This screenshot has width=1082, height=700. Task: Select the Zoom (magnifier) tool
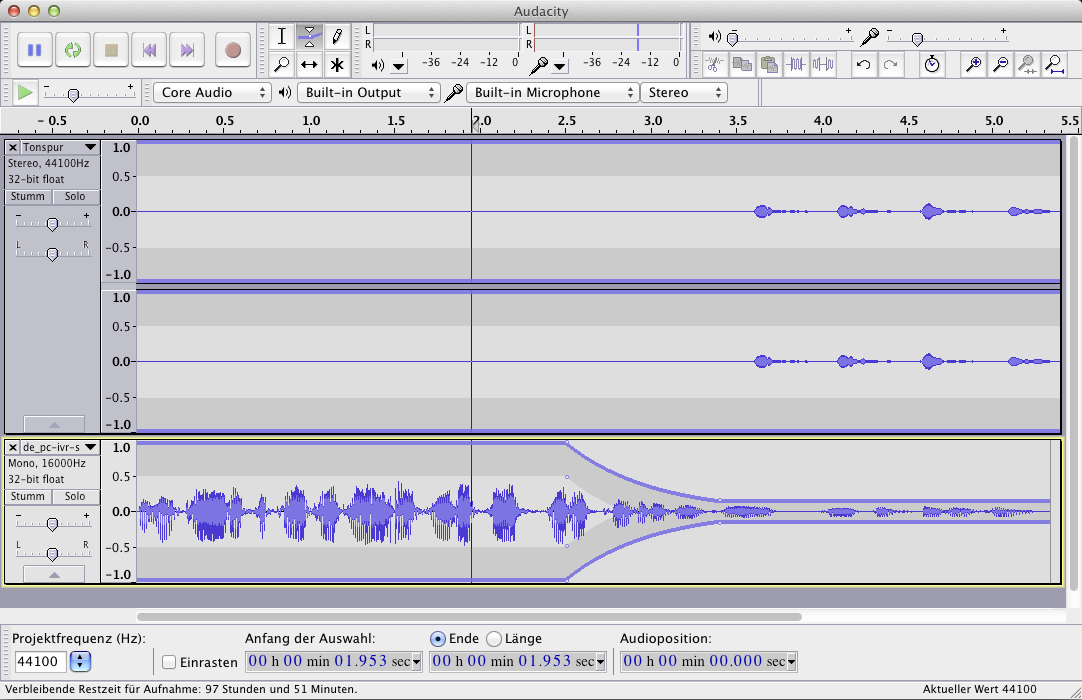click(x=282, y=65)
